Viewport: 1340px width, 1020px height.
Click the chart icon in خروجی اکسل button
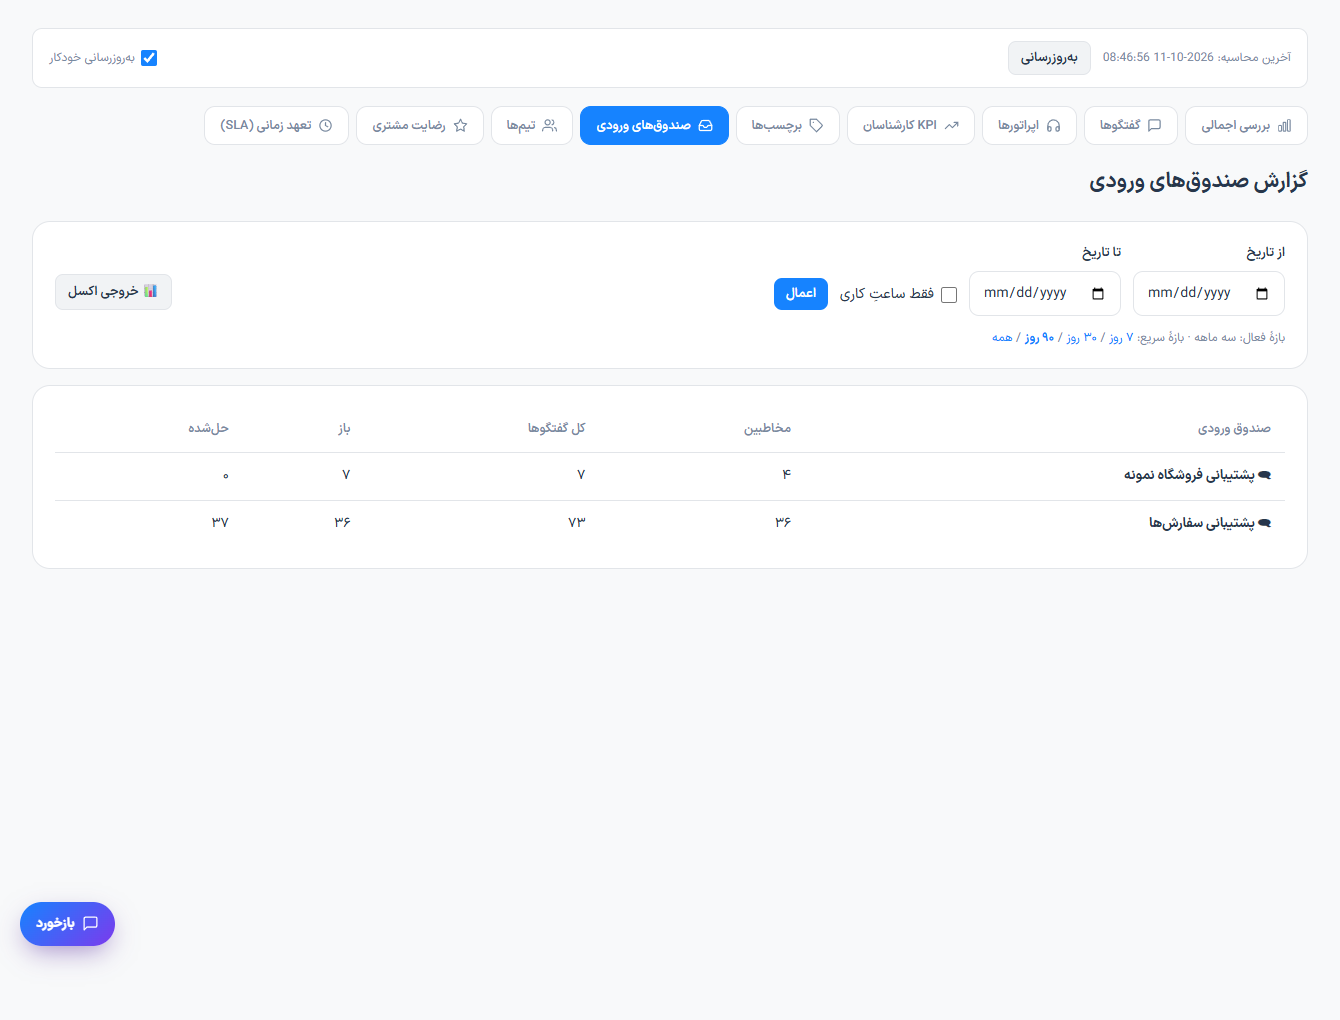click(x=150, y=291)
